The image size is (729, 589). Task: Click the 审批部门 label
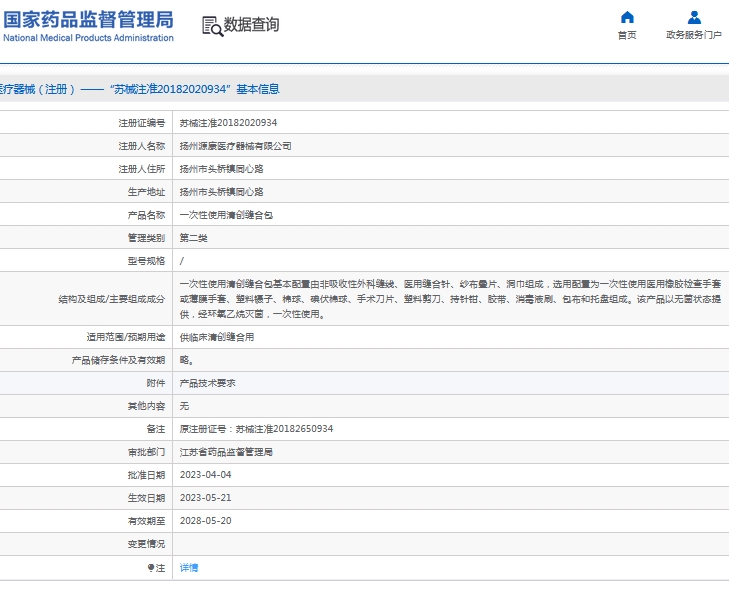point(146,452)
